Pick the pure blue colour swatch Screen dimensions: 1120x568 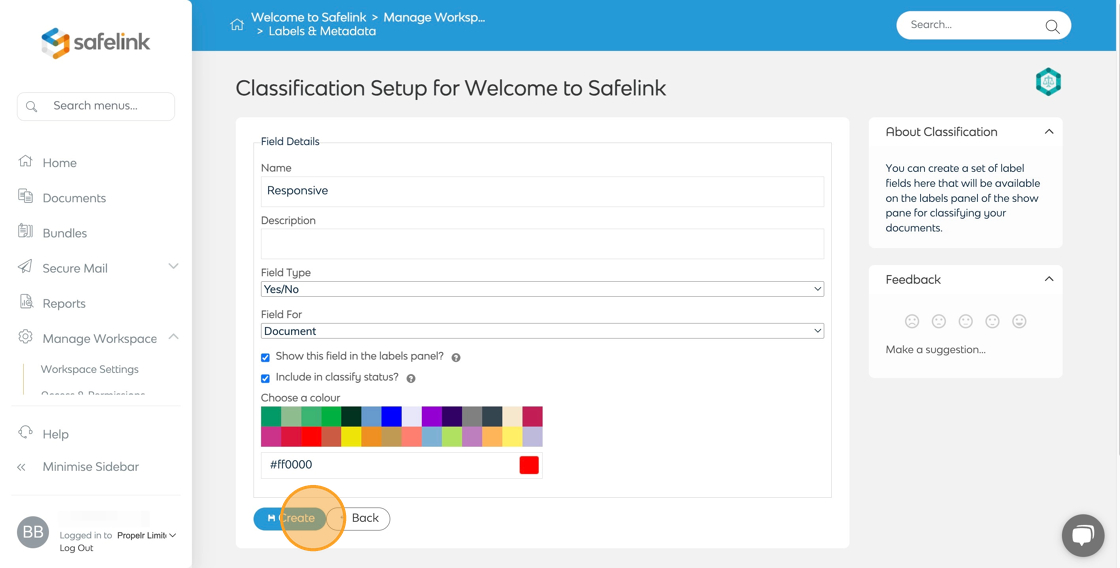(391, 416)
